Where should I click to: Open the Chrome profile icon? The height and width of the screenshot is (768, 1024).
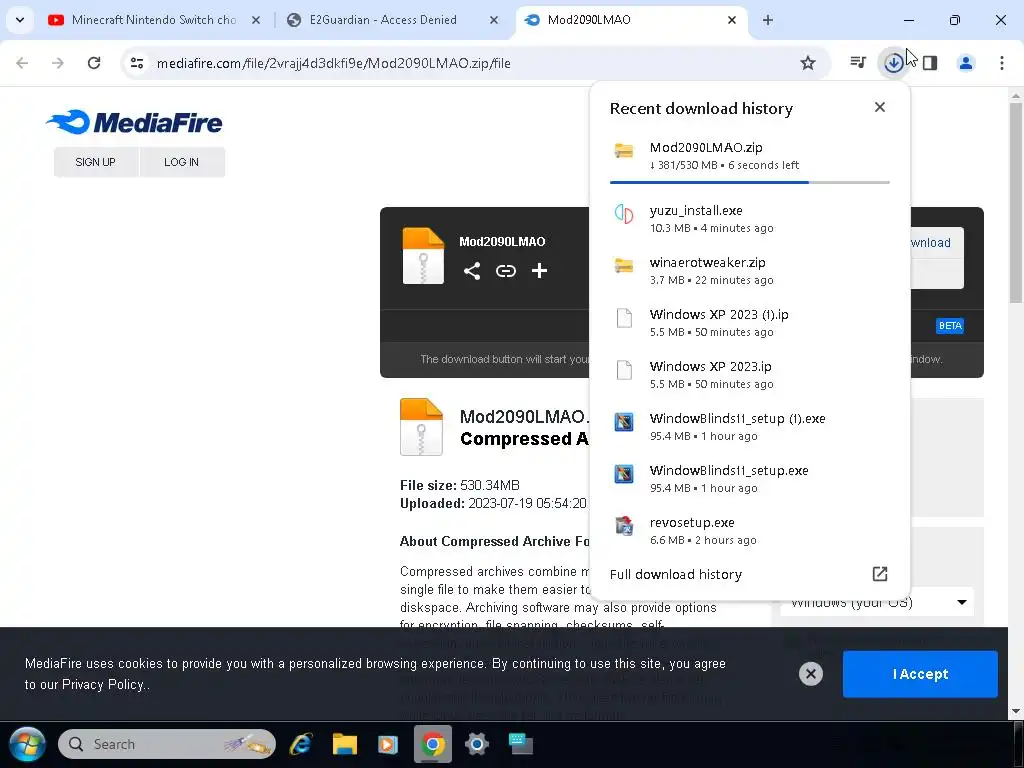[966, 63]
